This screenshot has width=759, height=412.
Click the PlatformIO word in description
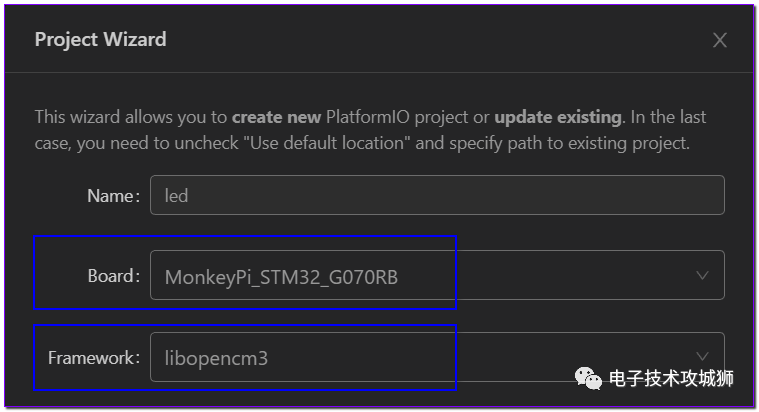[x=367, y=117]
